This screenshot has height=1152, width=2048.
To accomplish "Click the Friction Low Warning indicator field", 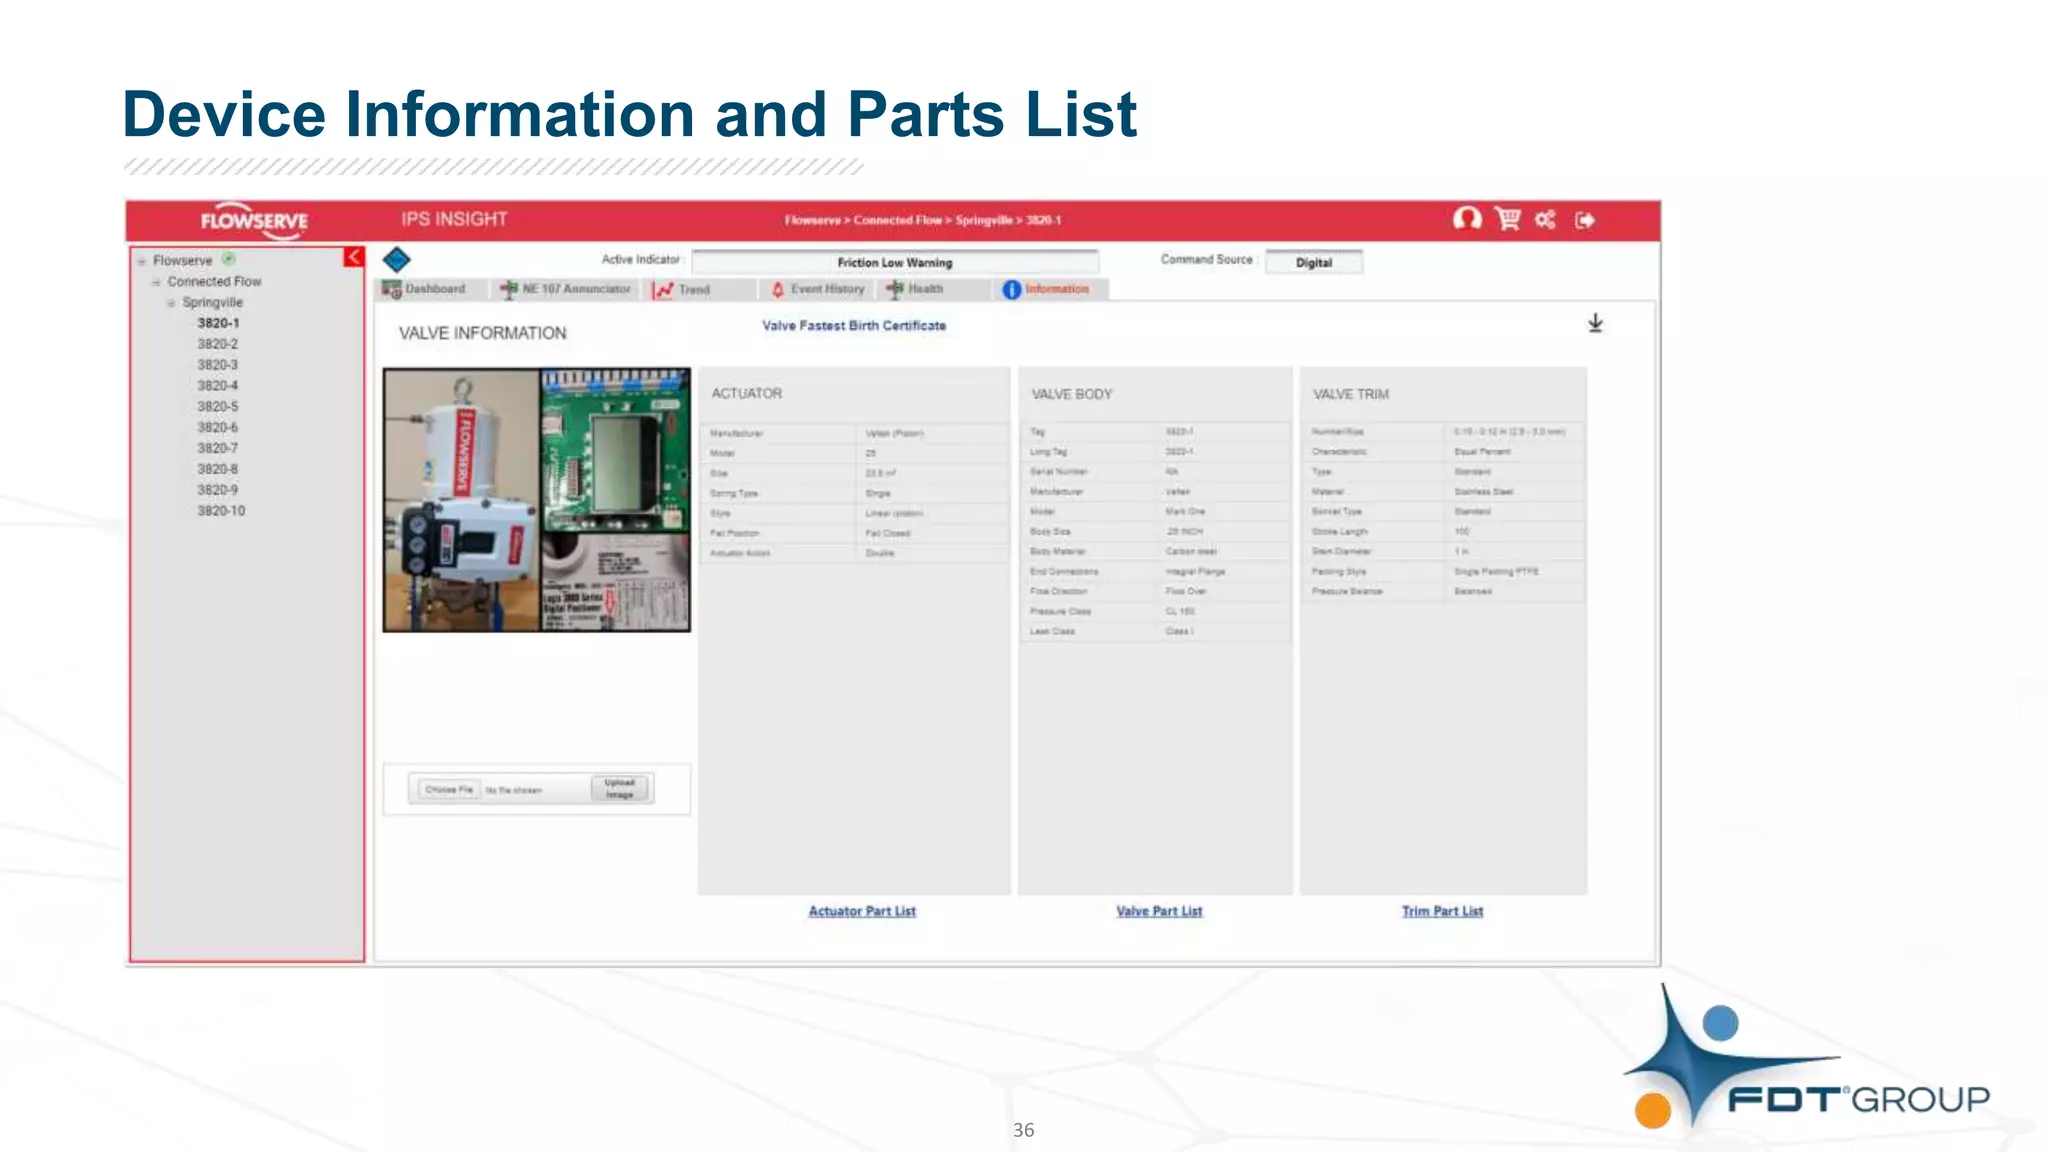I will coord(895,262).
